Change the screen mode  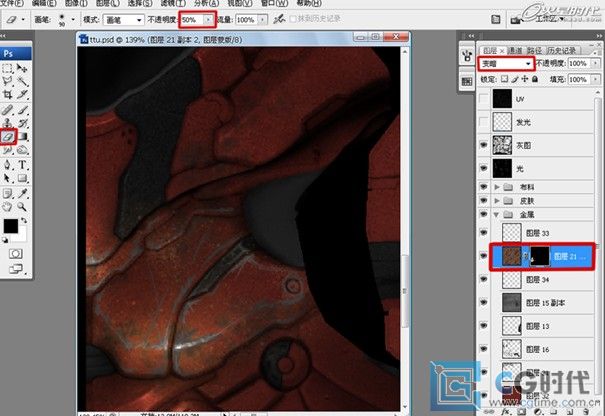[15, 269]
